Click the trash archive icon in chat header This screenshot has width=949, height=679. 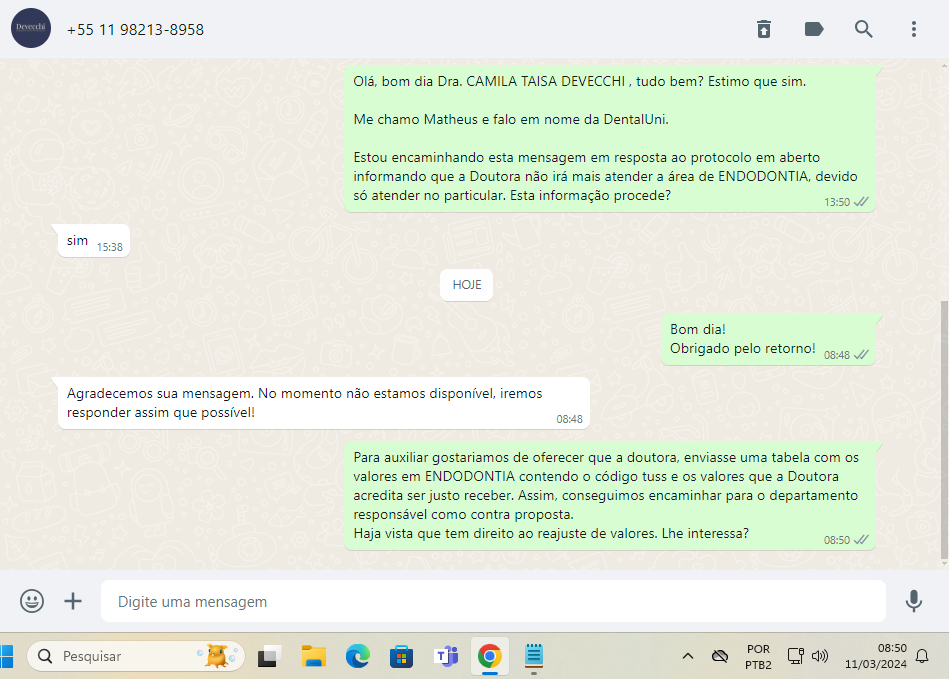[764, 29]
